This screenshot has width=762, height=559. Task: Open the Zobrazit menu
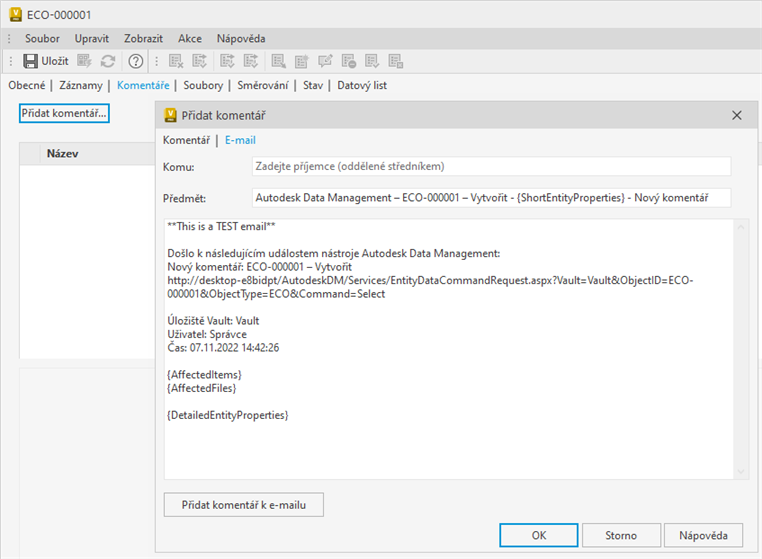pos(143,38)
